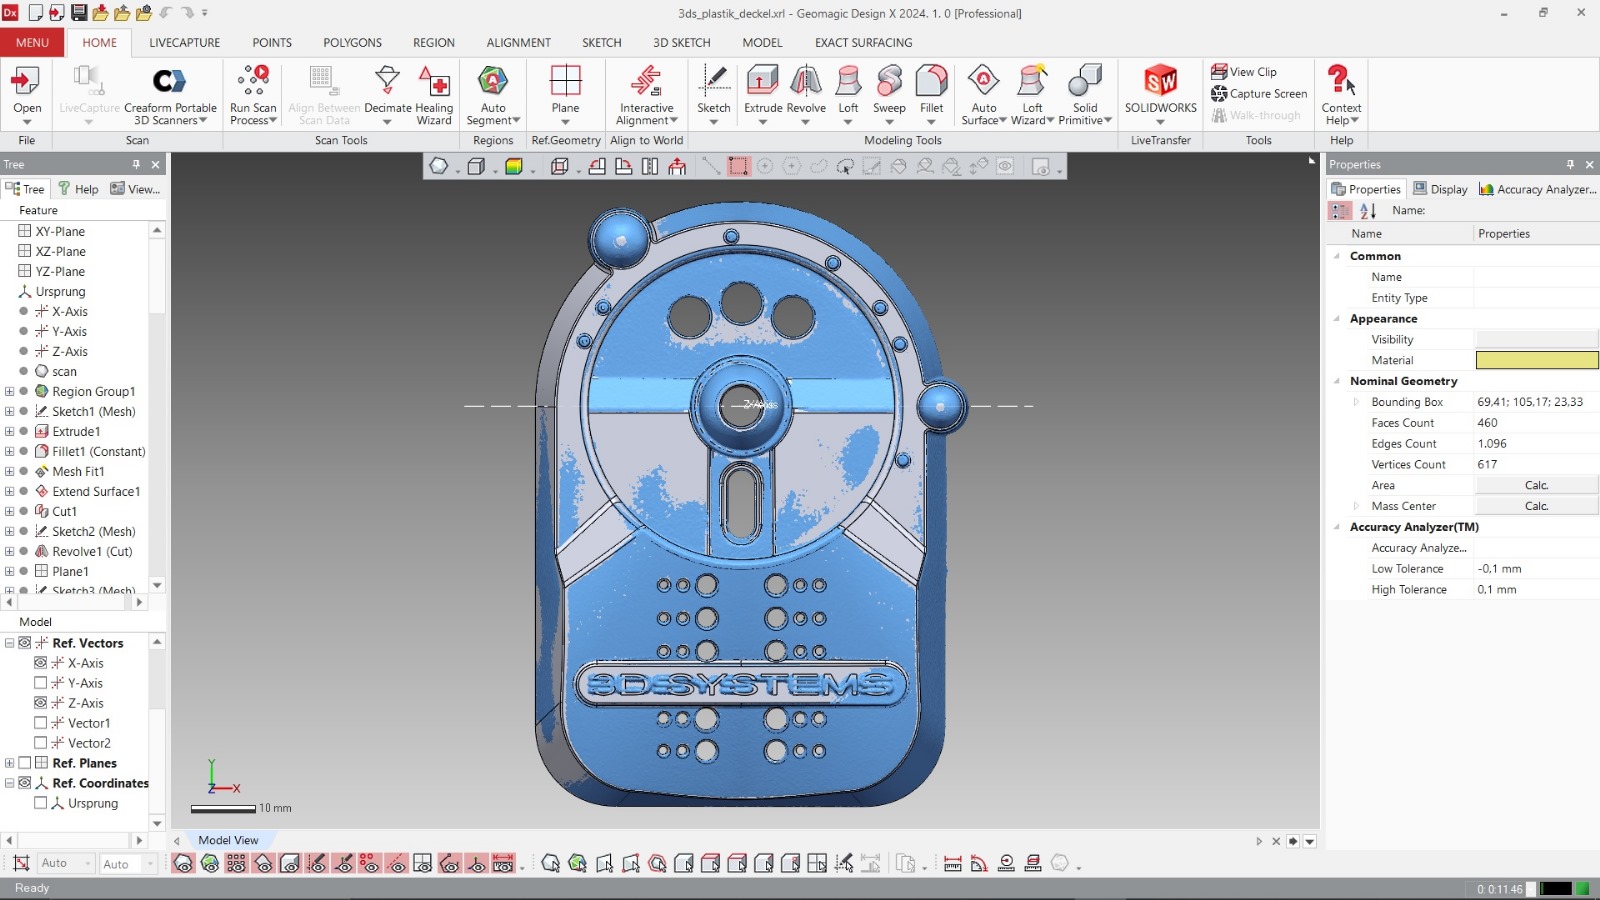Click the Run Scan Process icon
The width and height of the screenshot is (1600, 900).
pyautogui.click(x=253, y=80)
